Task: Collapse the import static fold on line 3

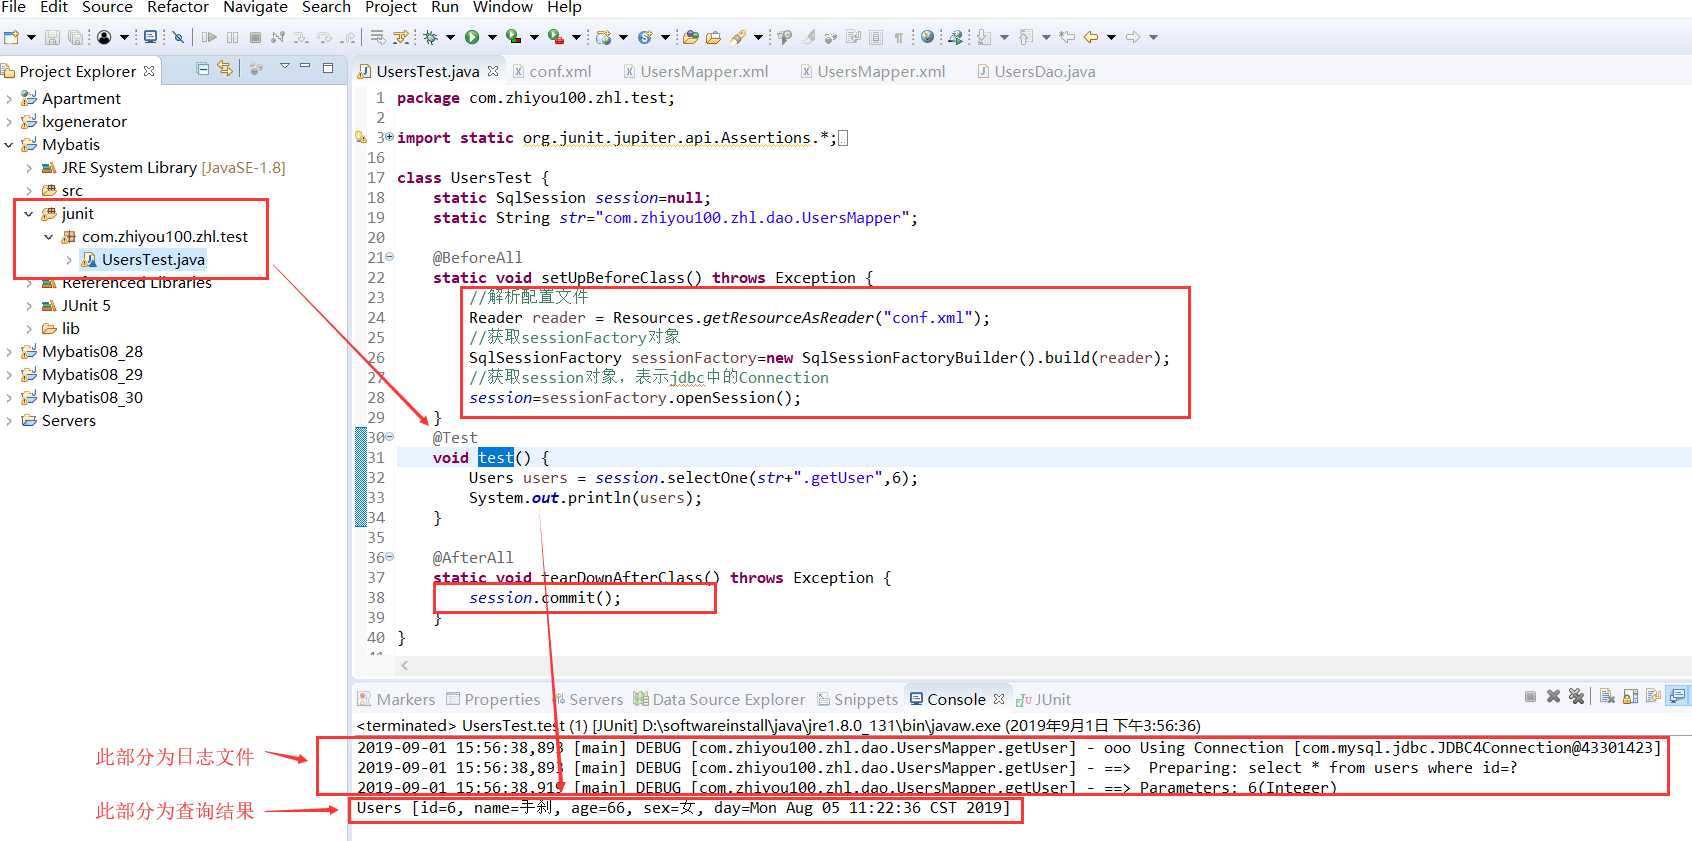Action: (x=389, y=137)
